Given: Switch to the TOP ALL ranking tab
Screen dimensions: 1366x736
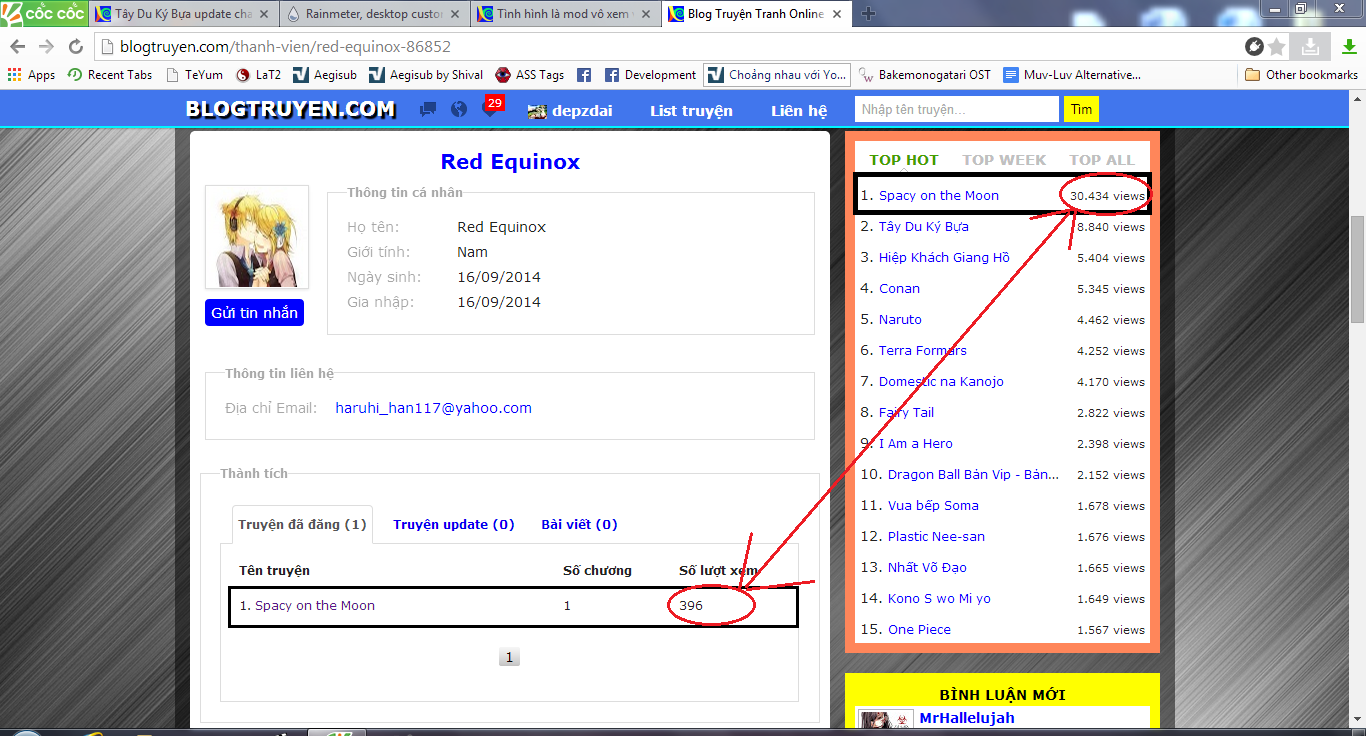Looking at the screenshot, I should (x=1102, y=160).
